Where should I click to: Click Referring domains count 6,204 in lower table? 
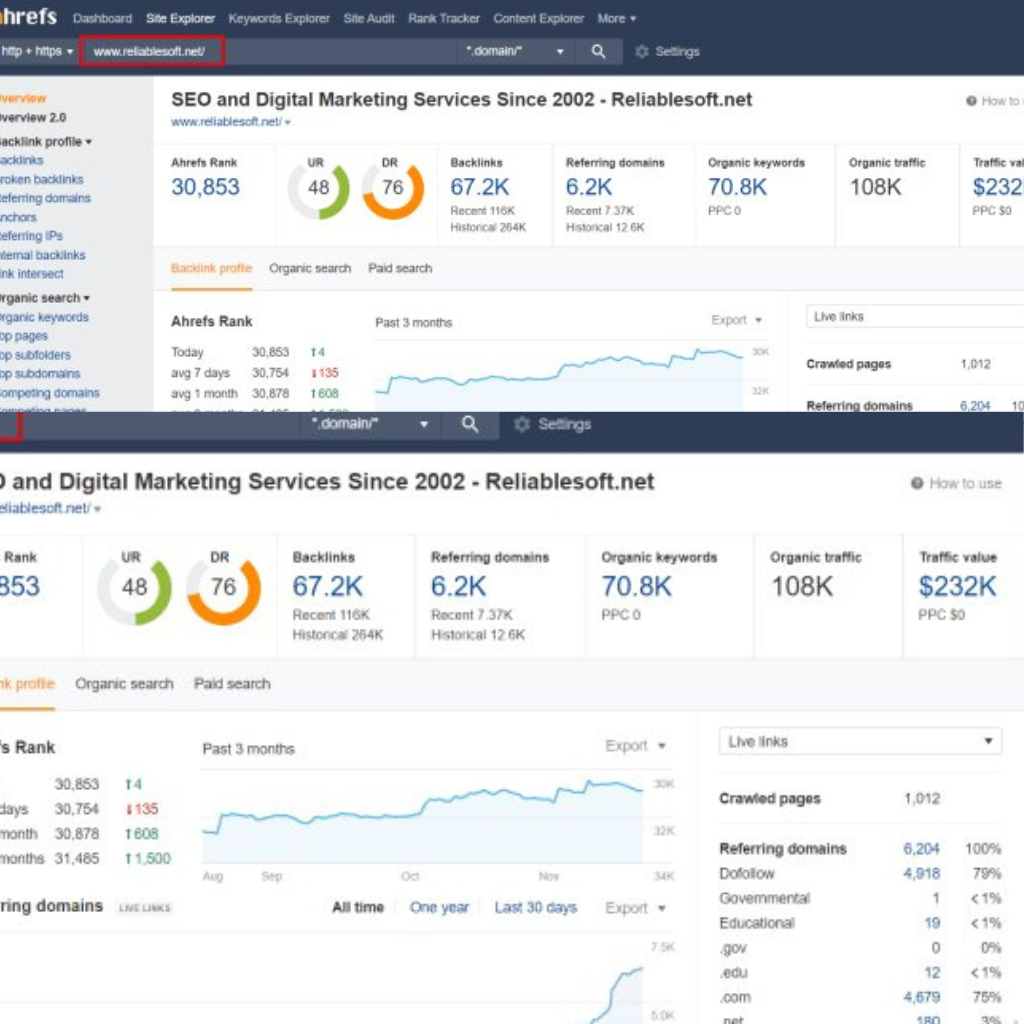(x=921, y=849)
